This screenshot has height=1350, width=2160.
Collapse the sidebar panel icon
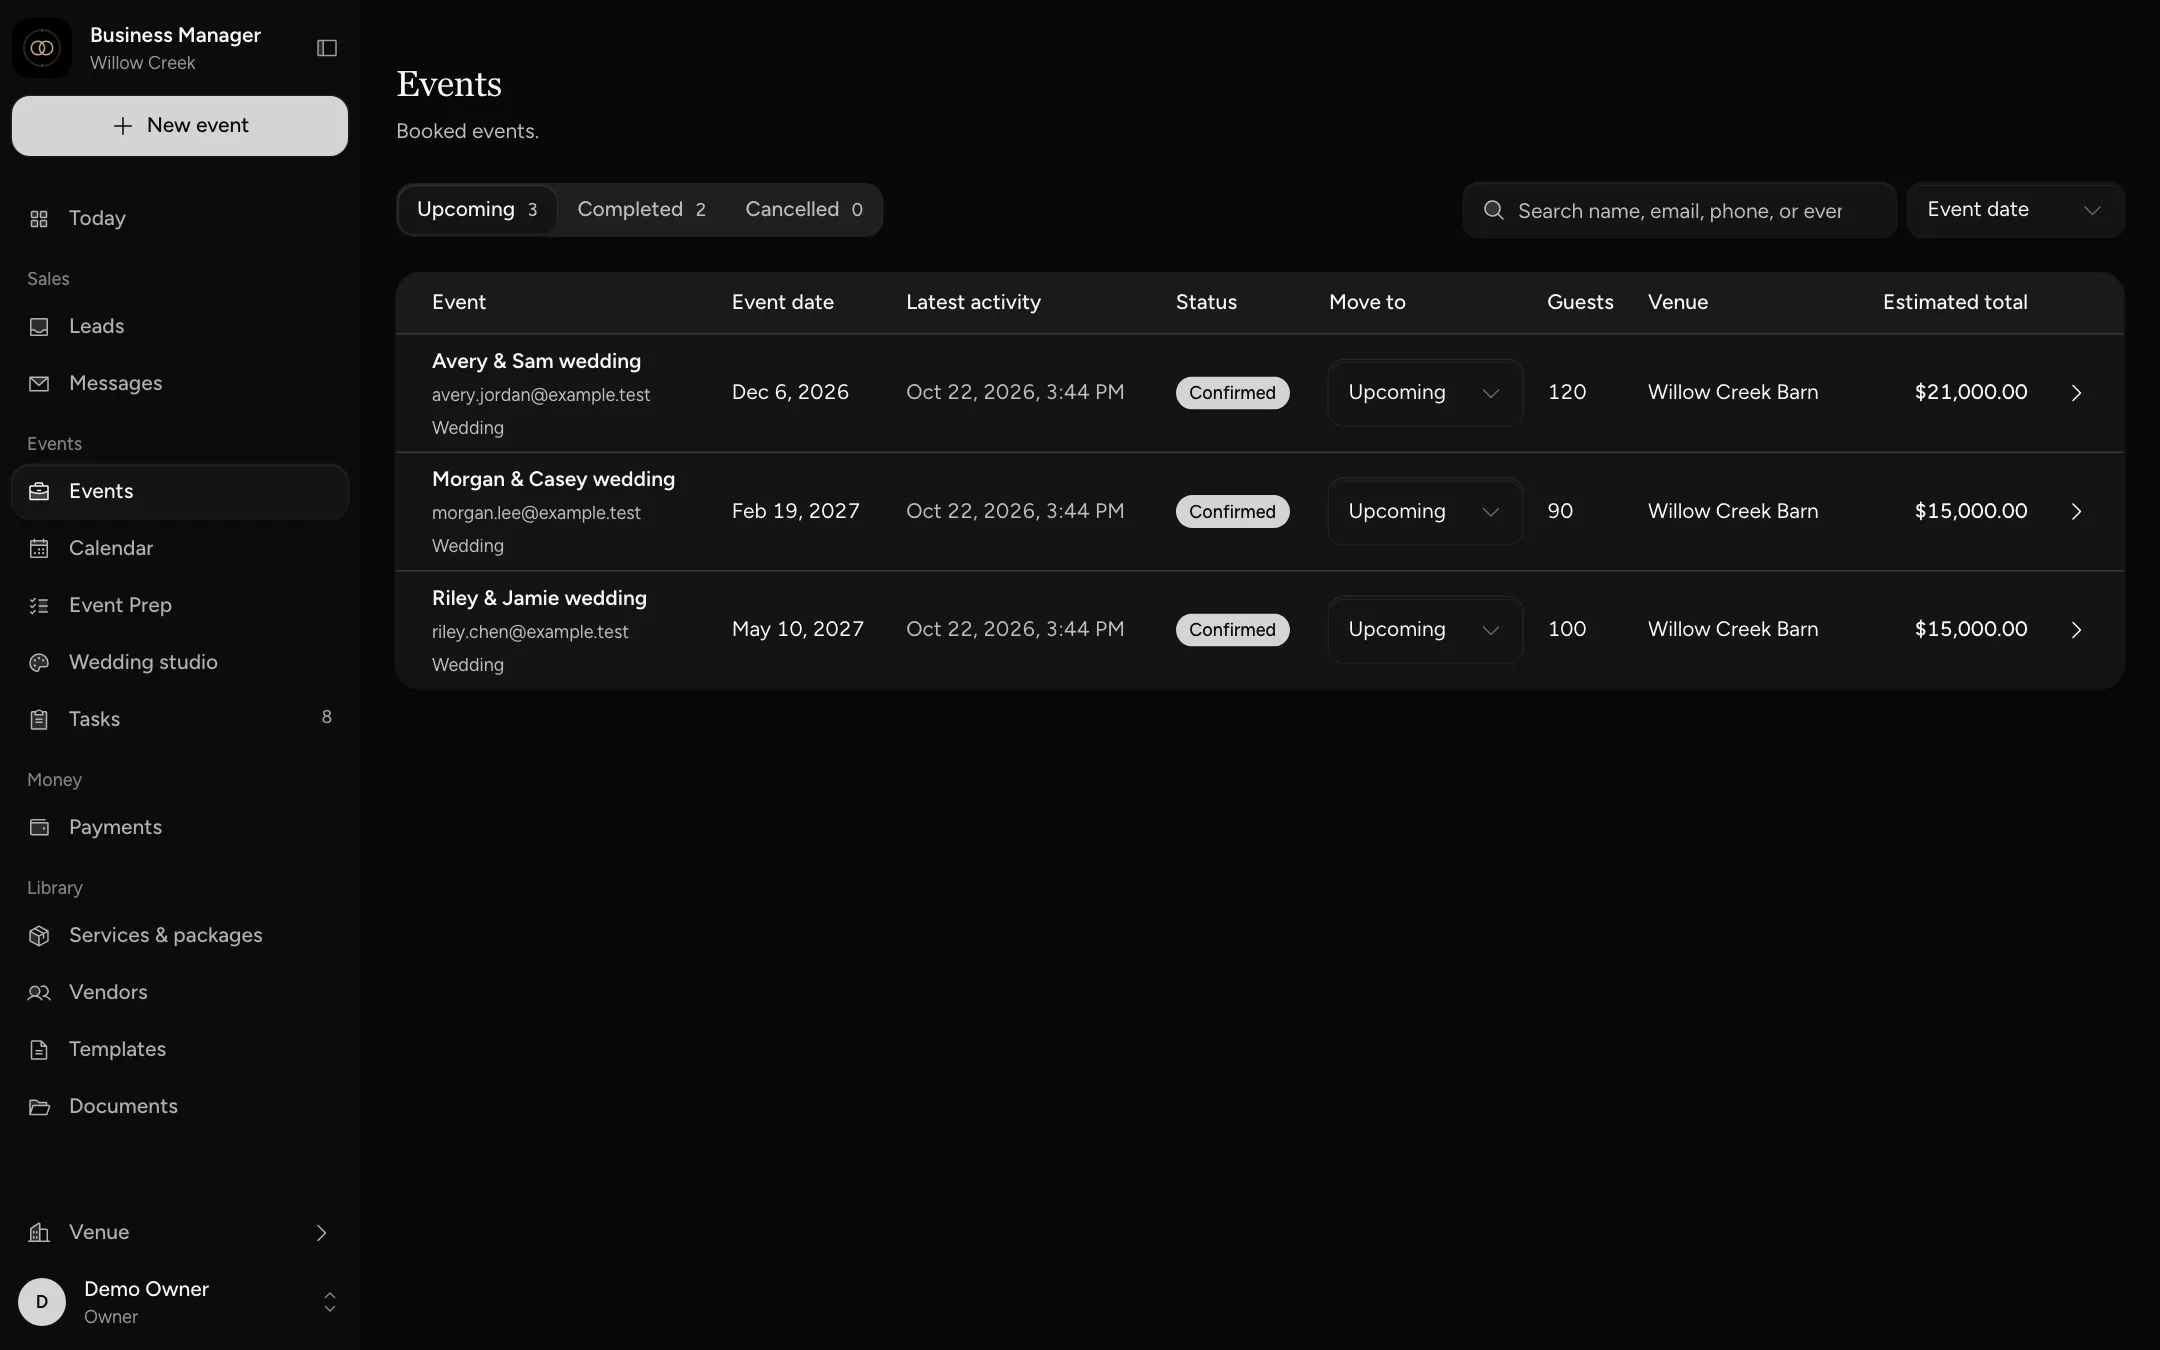[x=327, y=48]
